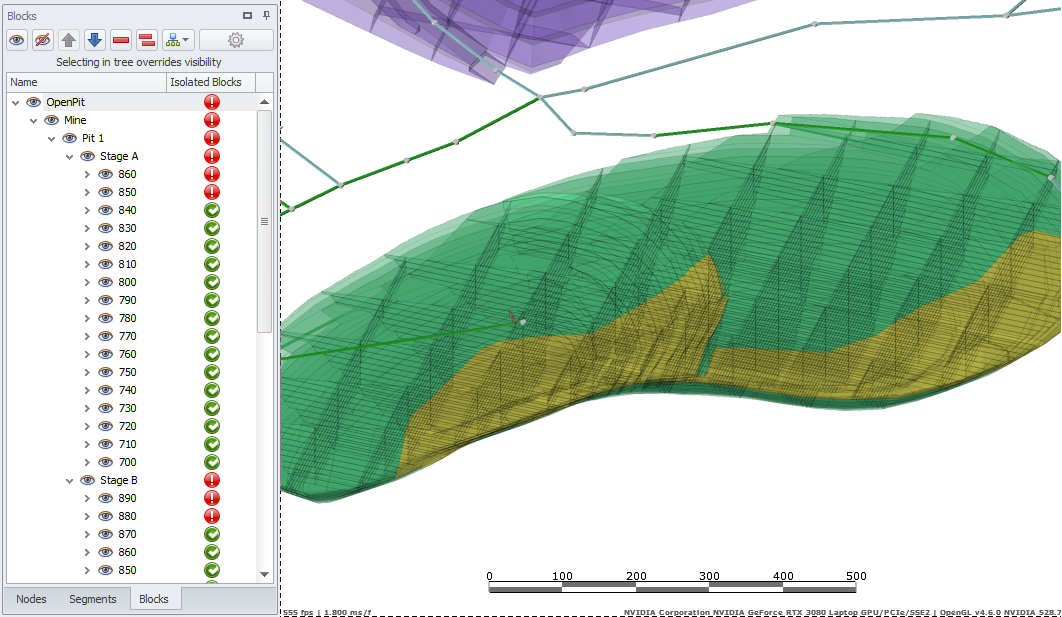Click the hide blocks crossed-eye button

(43, 40)
